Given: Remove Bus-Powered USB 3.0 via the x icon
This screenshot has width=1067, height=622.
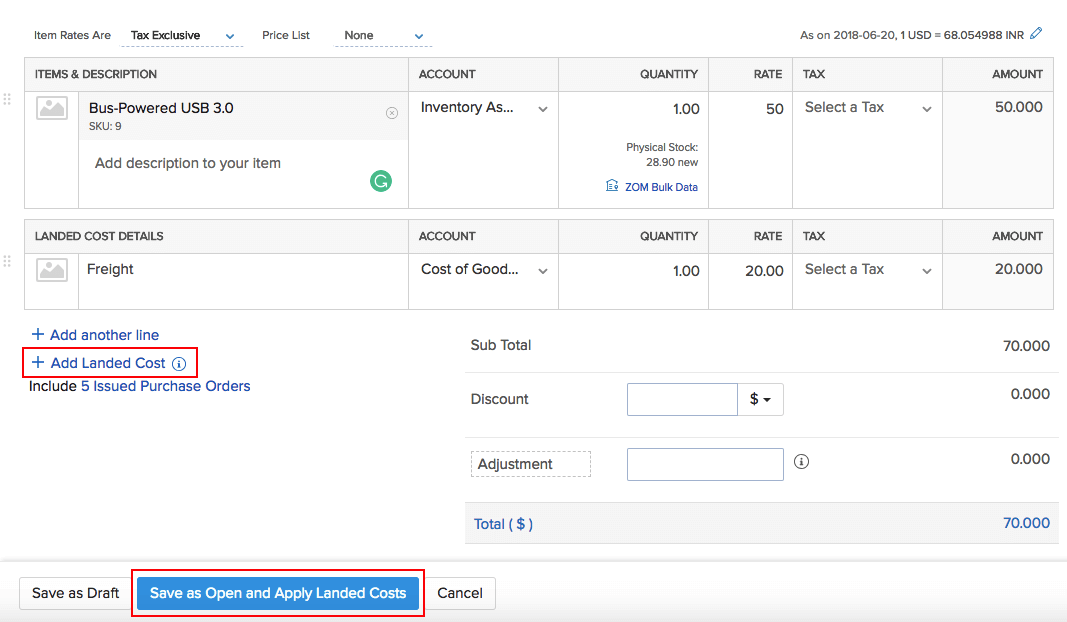Looking at the screenshot, I should point(391,113).
